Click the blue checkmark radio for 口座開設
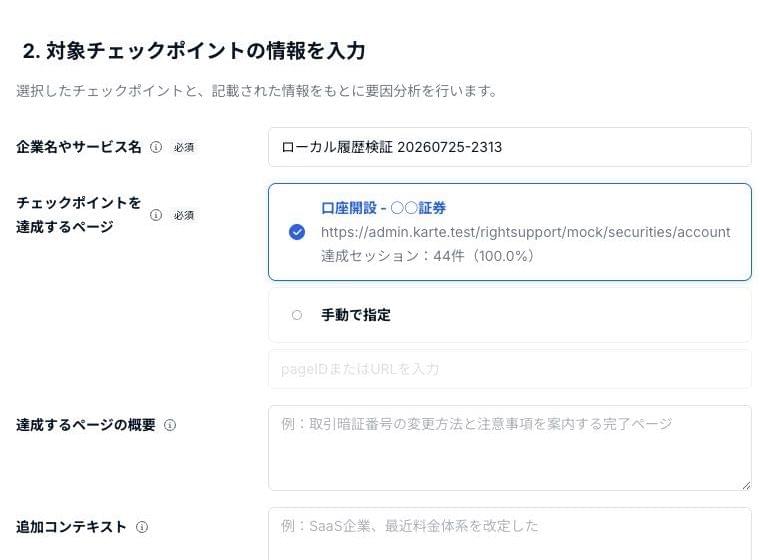 coord(297,232)
